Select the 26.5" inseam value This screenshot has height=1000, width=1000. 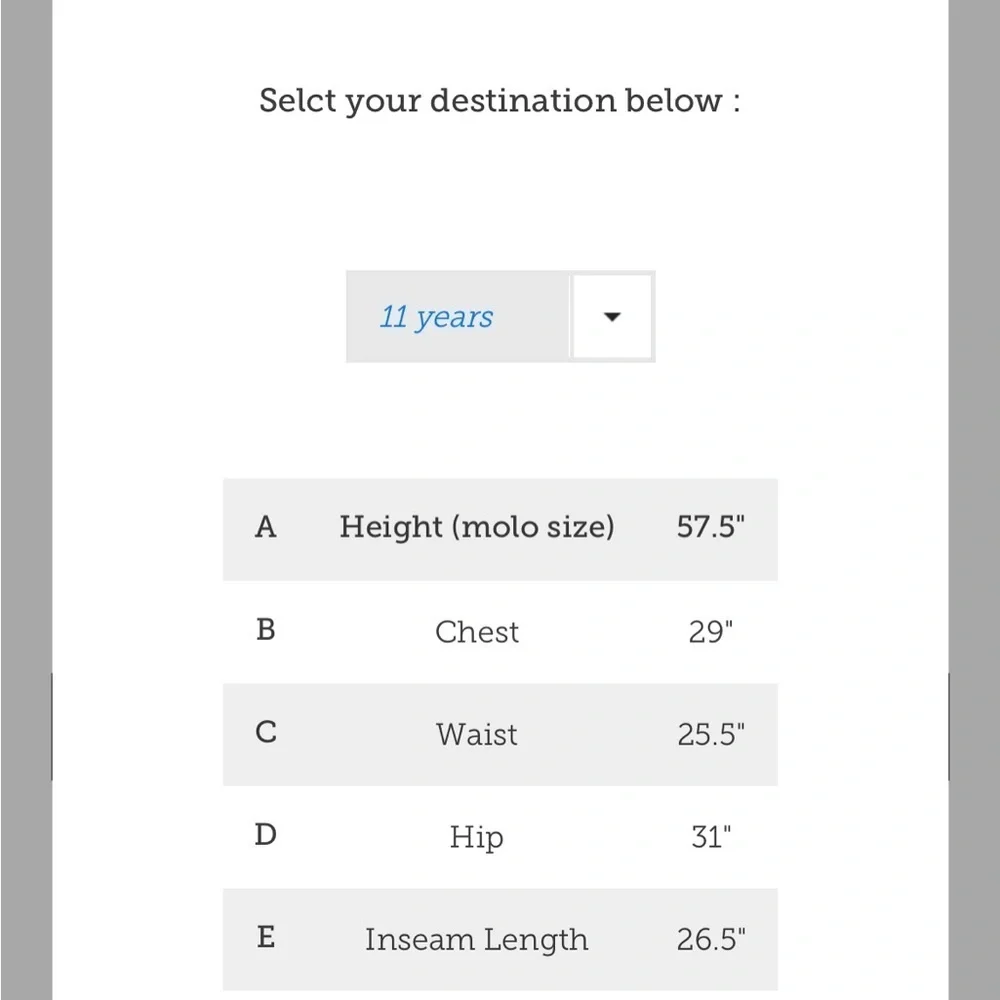click(710, 939)
